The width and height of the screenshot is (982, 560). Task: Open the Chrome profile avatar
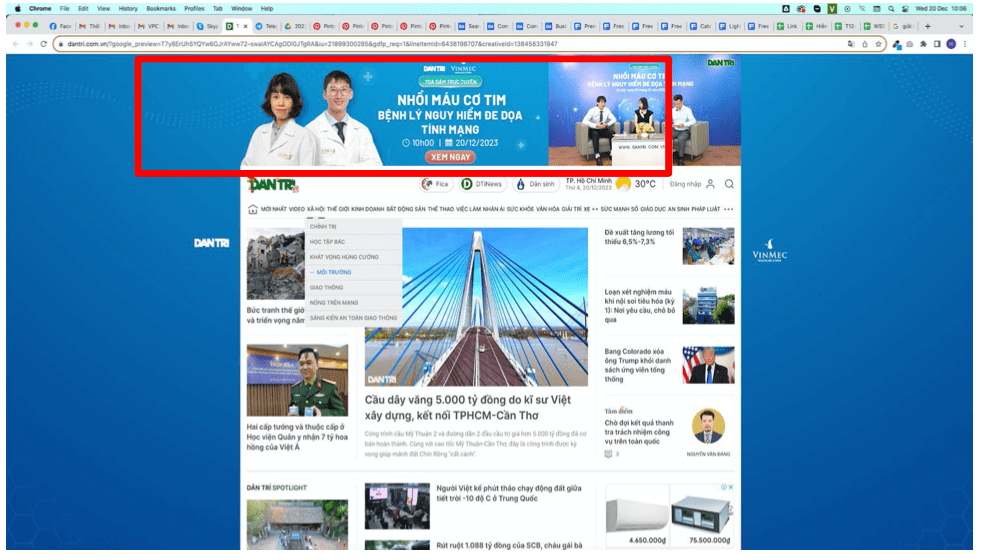click(x=951, y=44)
